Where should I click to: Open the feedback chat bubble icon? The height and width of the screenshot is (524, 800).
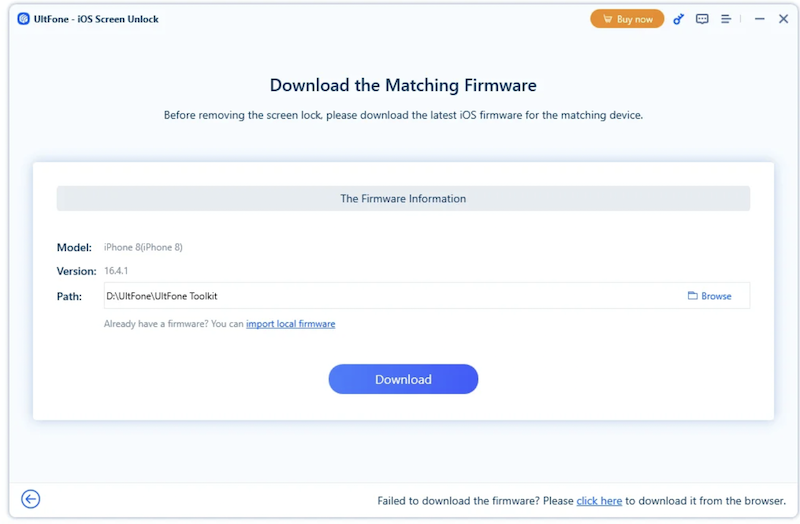coord(702,19)
